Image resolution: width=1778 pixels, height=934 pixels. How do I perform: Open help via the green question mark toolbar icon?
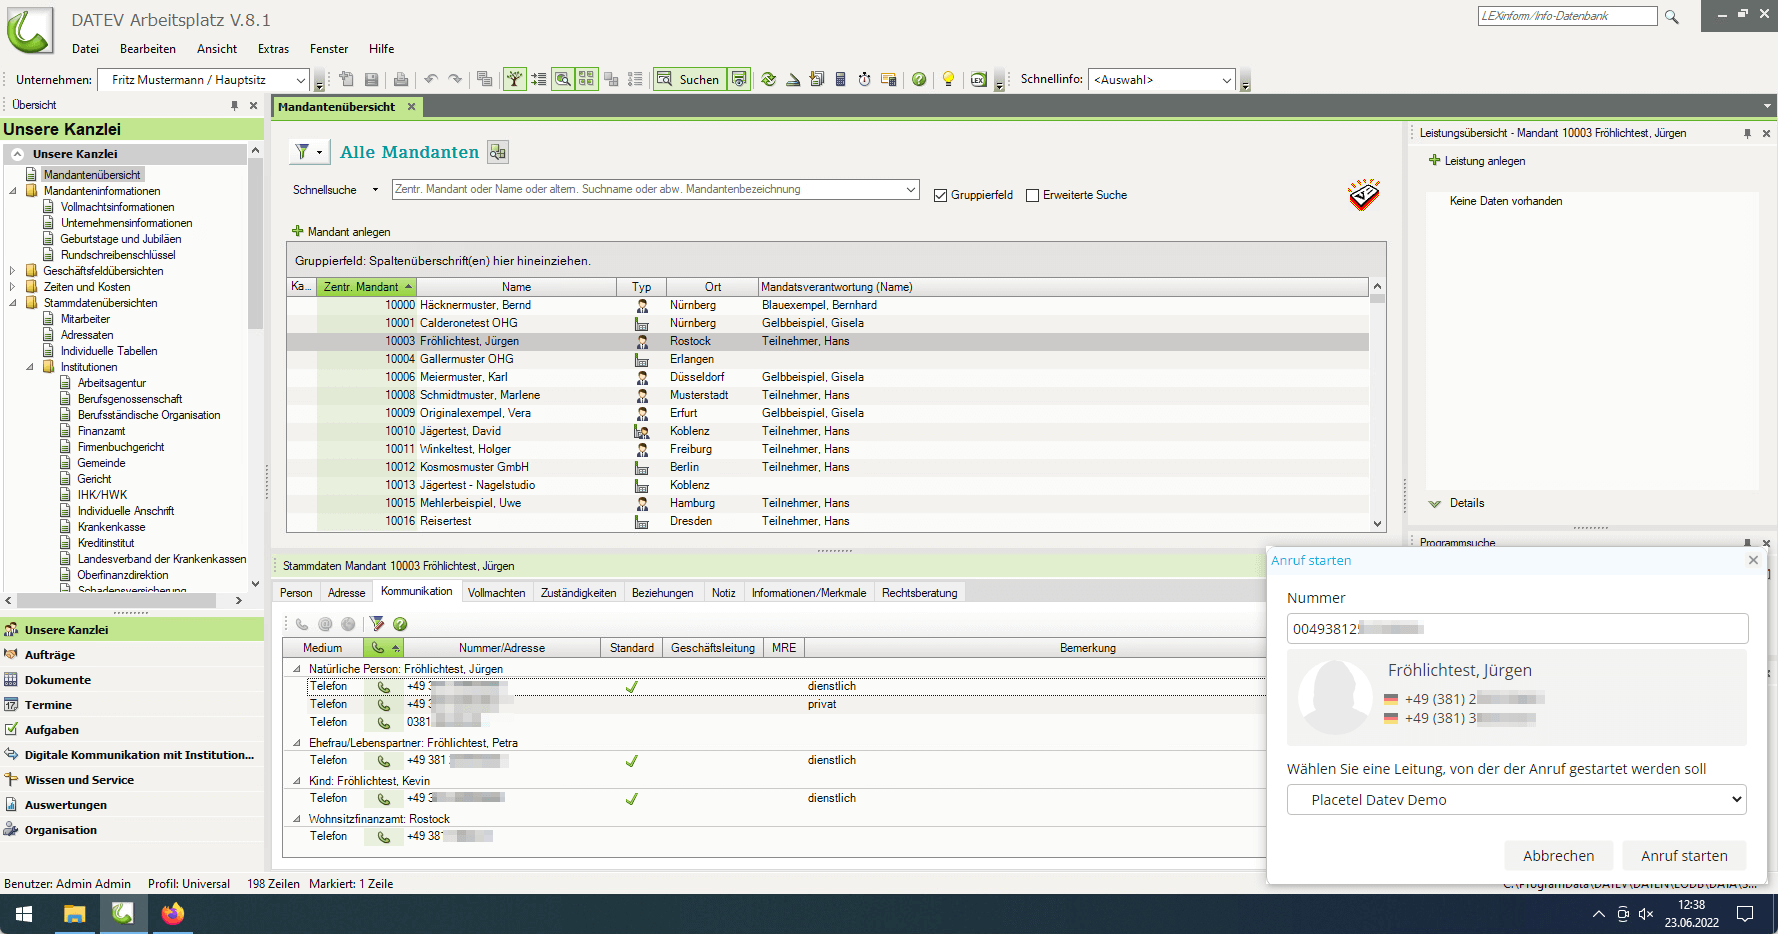click(919, 79)
